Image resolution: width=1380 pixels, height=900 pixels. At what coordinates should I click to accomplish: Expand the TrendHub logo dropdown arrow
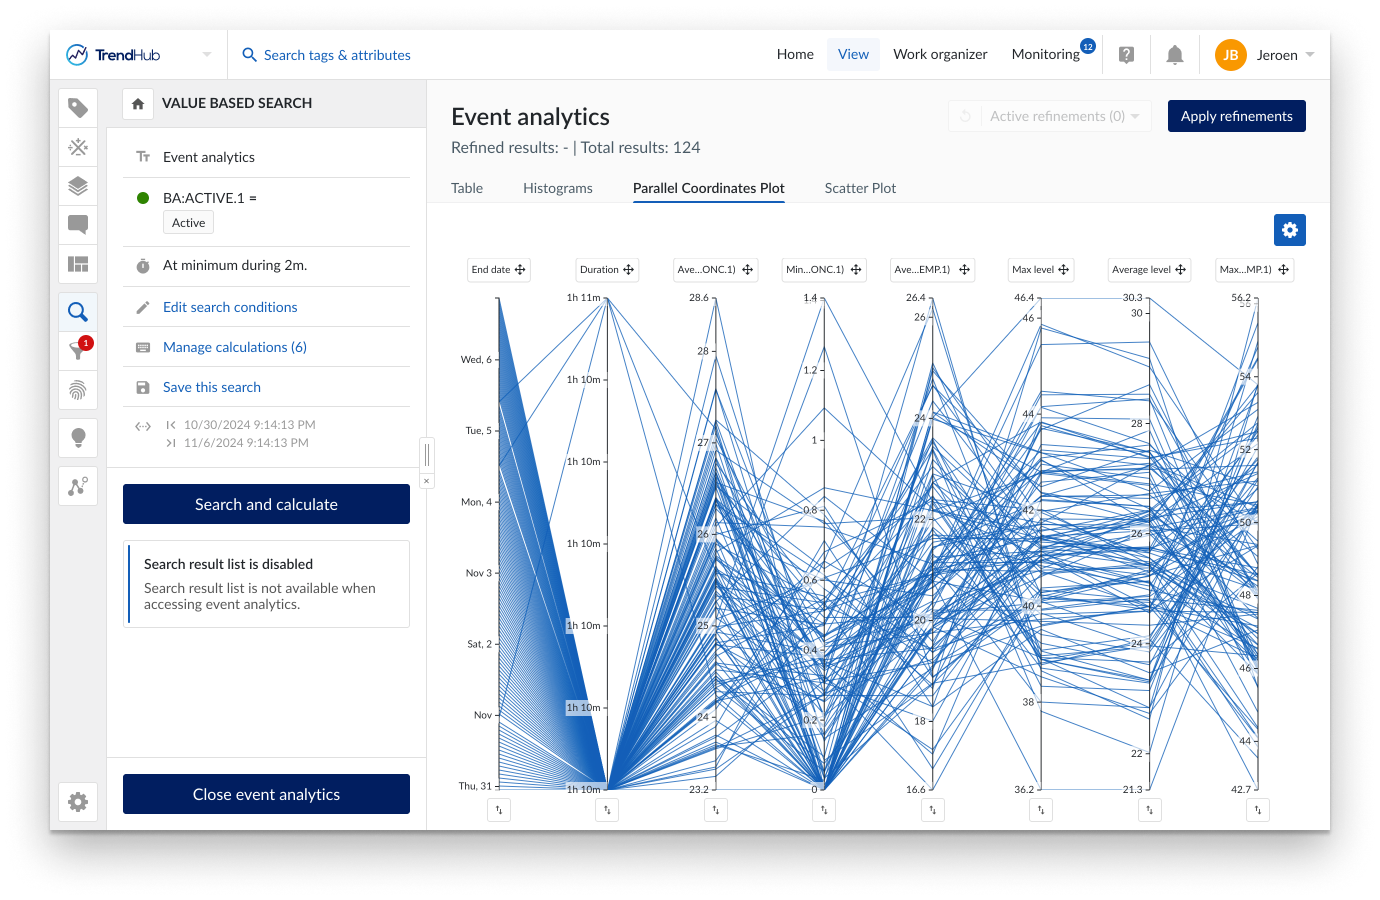coord(207,55)
